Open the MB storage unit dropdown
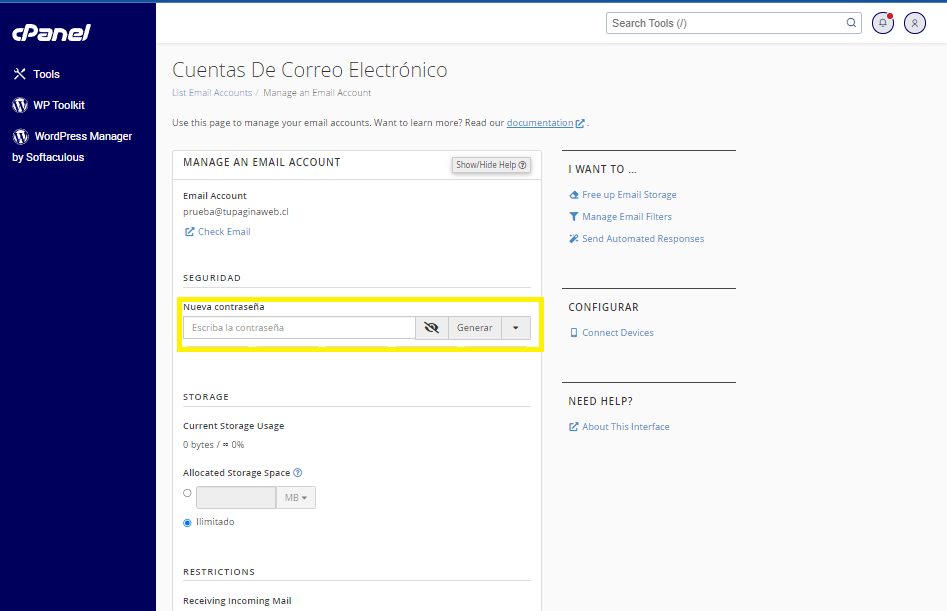The width and height of the screenshot is (947, 611). coord(296,498)
